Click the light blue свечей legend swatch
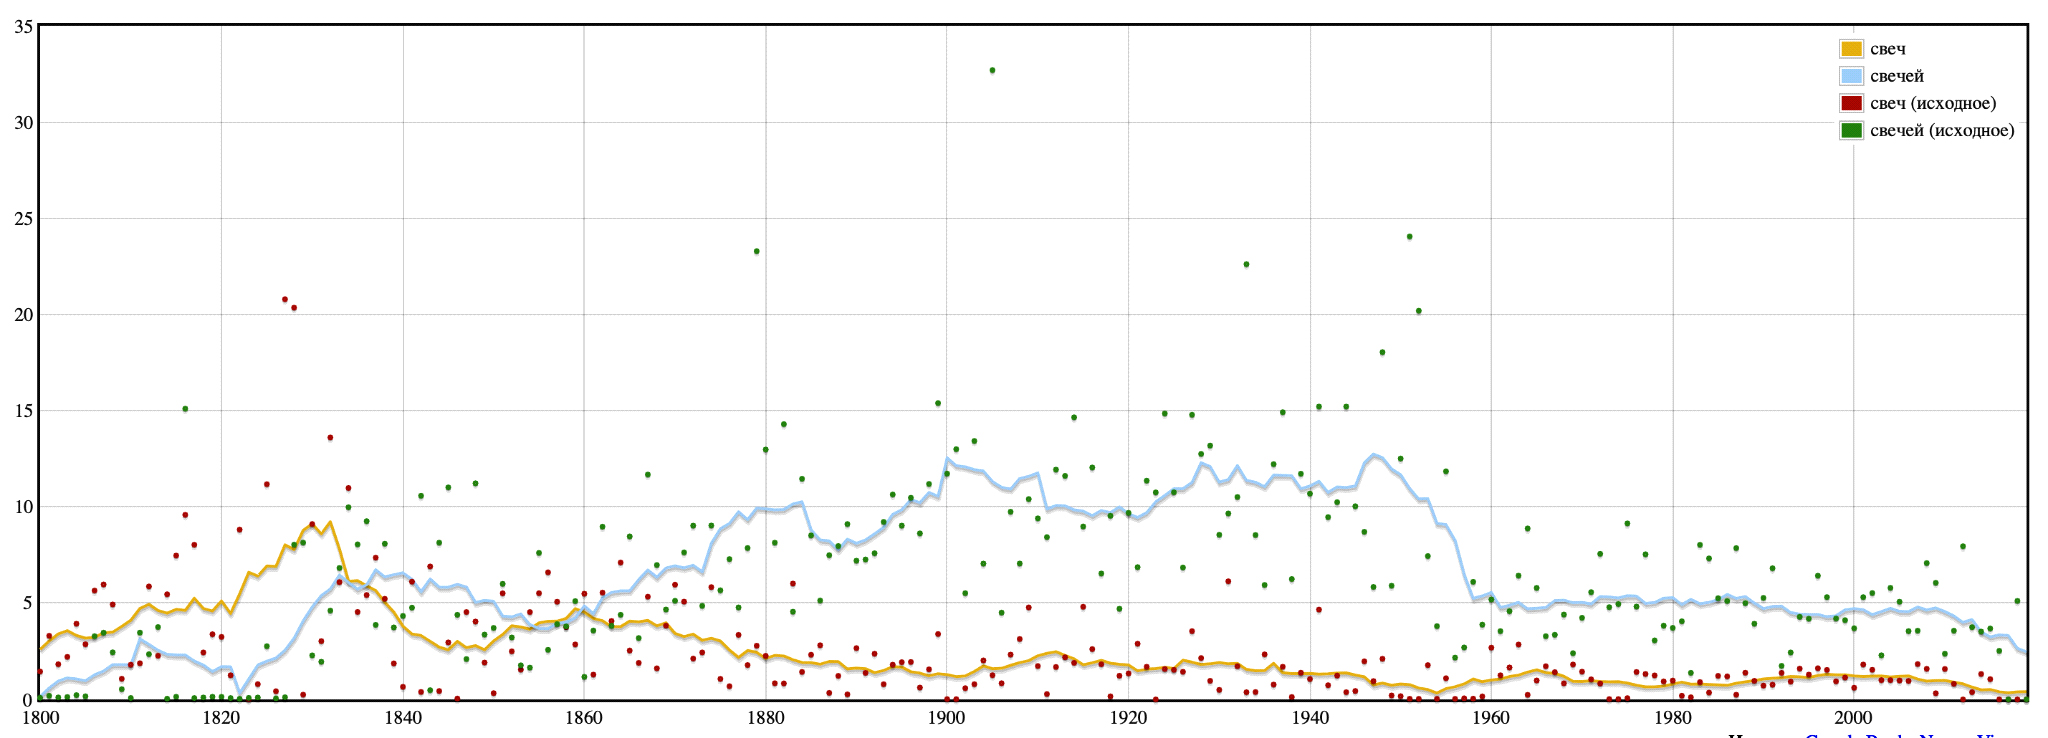2048x738 pixels. pyautogui.click(x=1851, y=76)
